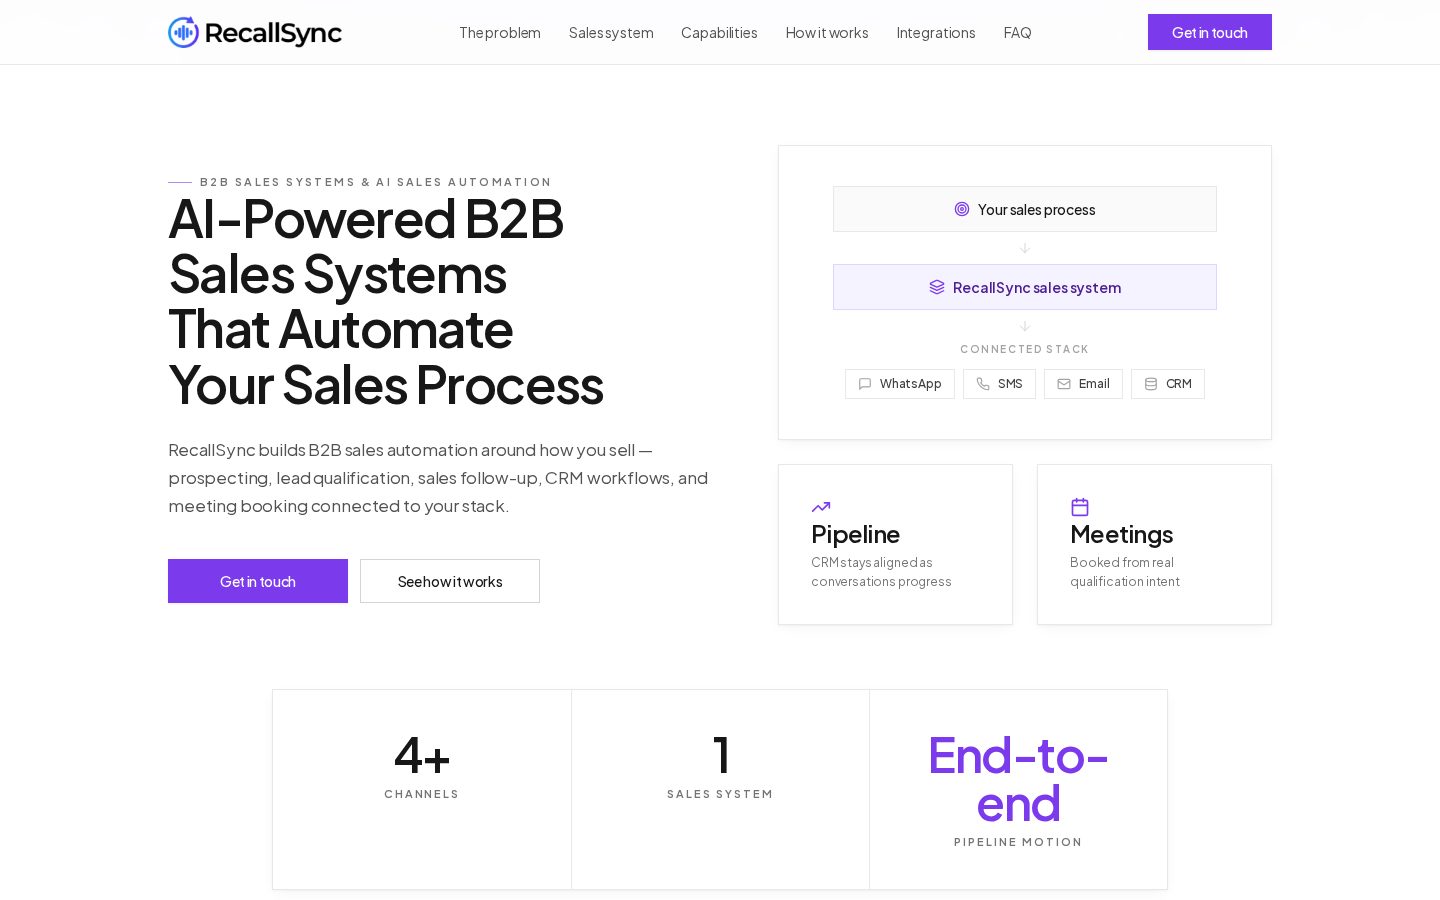
Task: Click the target icon beside Your sales process
Action: click(962, 209)
